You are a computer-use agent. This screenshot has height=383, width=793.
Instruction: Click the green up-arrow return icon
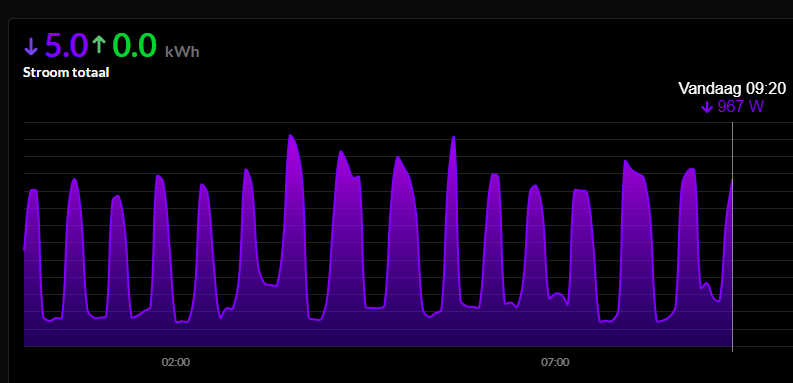point(100,45)
